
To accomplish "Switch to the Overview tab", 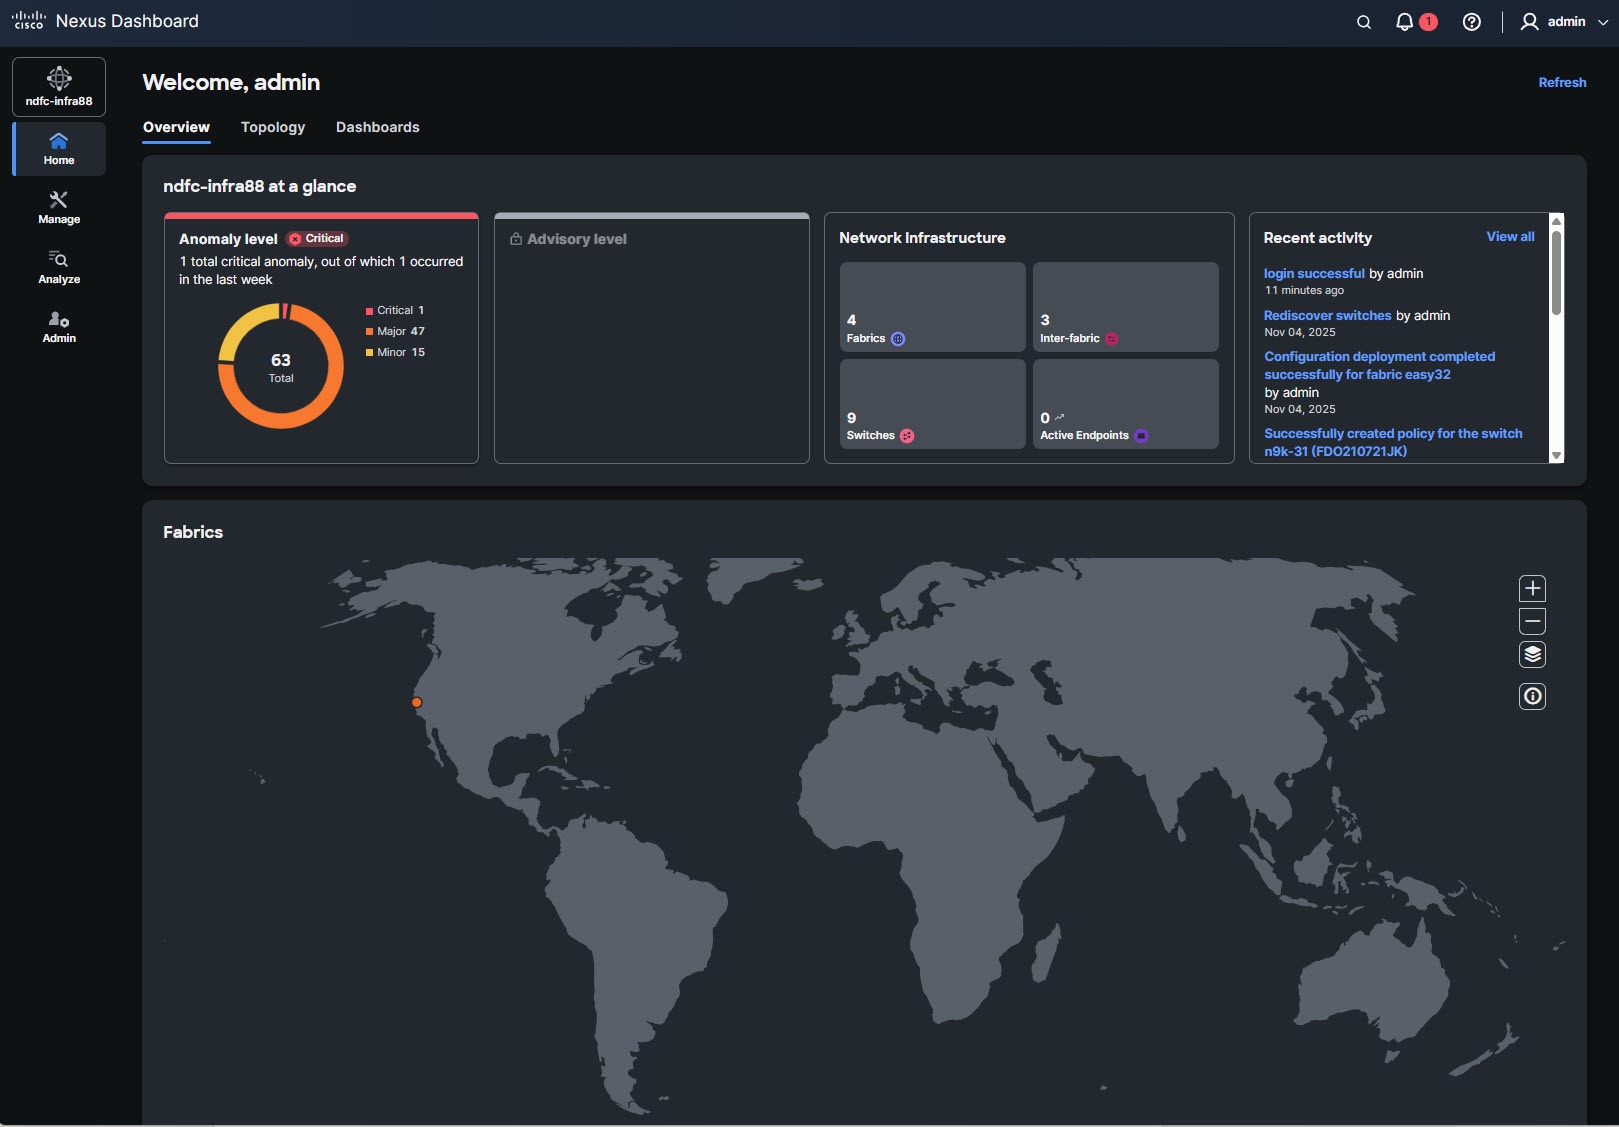I will coord(176,127).
